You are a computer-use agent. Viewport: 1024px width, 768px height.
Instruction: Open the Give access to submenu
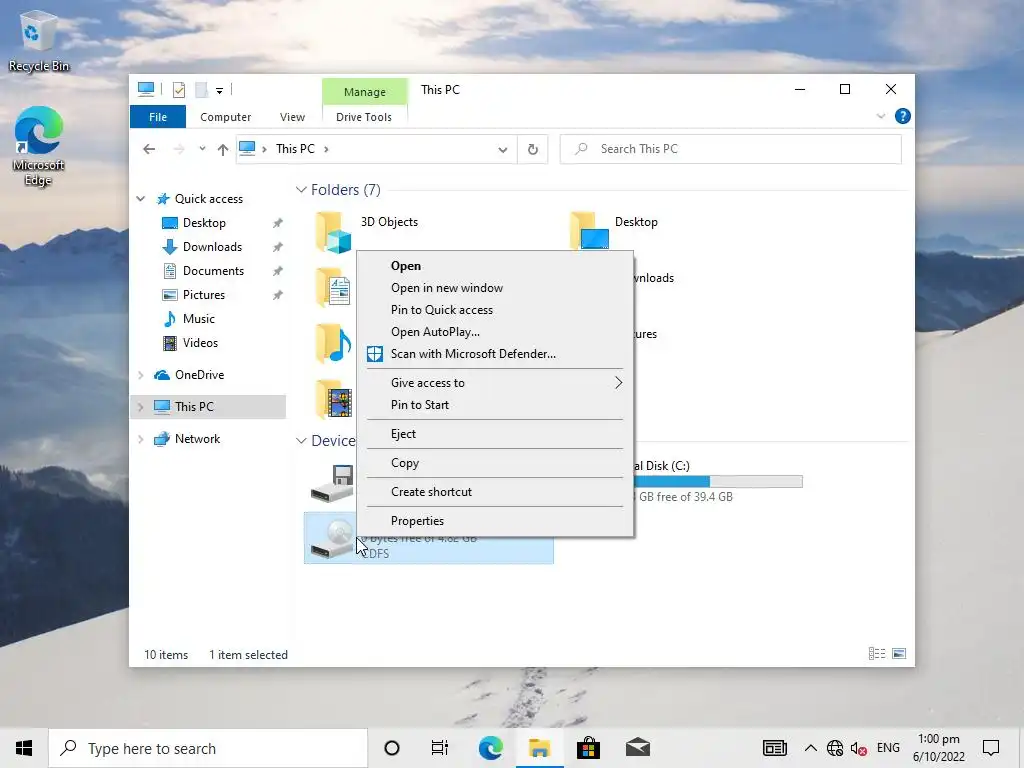coord(494,383)
